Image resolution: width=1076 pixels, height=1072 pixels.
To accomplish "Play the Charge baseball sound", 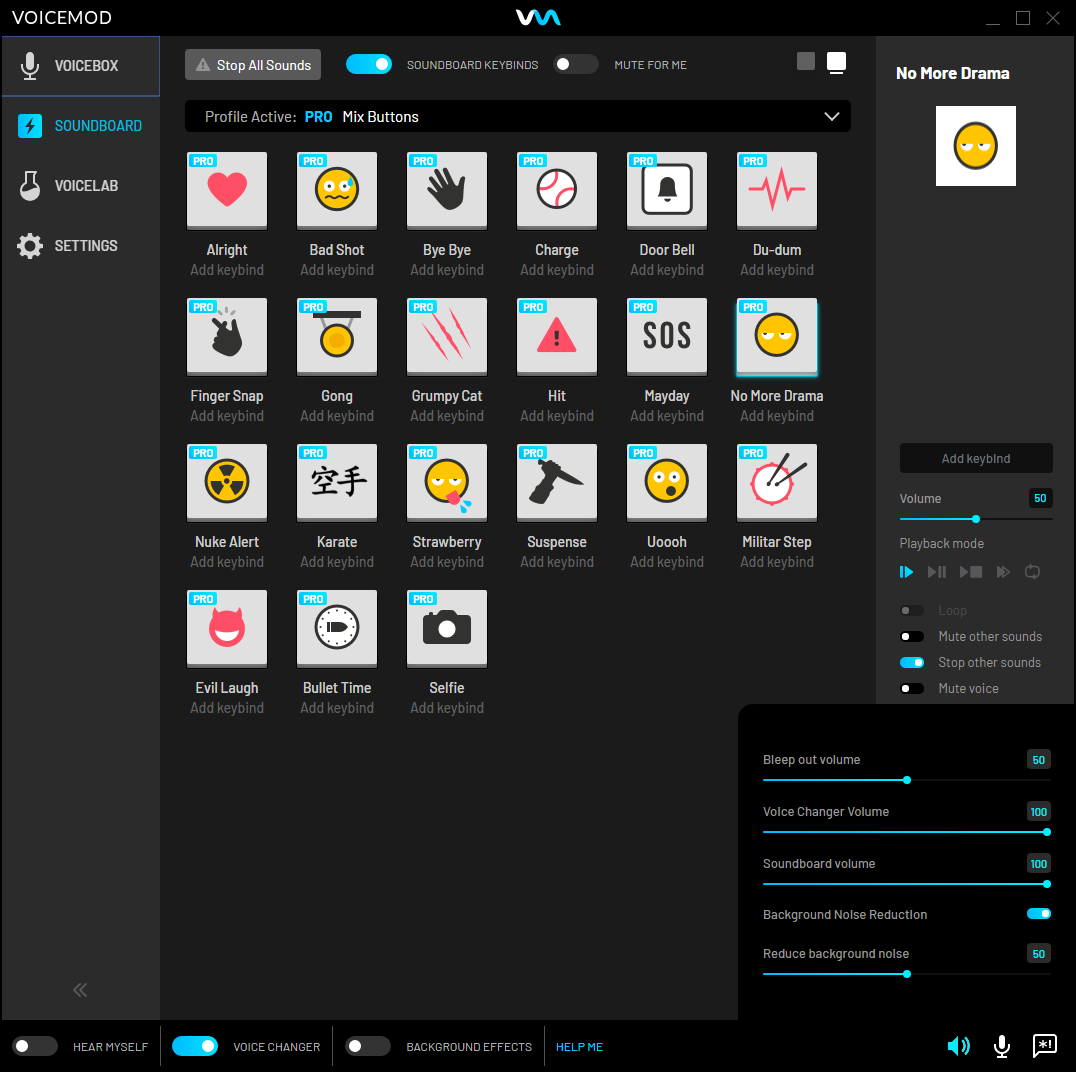I will tap(557, 190).
